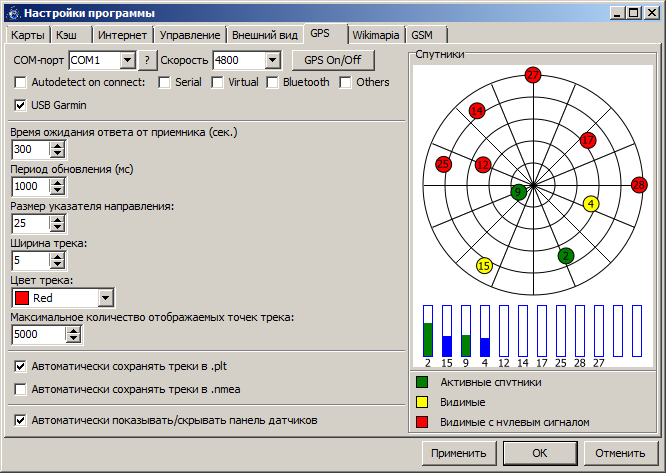Image resolution: width=666 pixels, height=473 pixels.
Task: Click green satellite 2 marker
Action: pyautogui.click(x=566, y=256)
